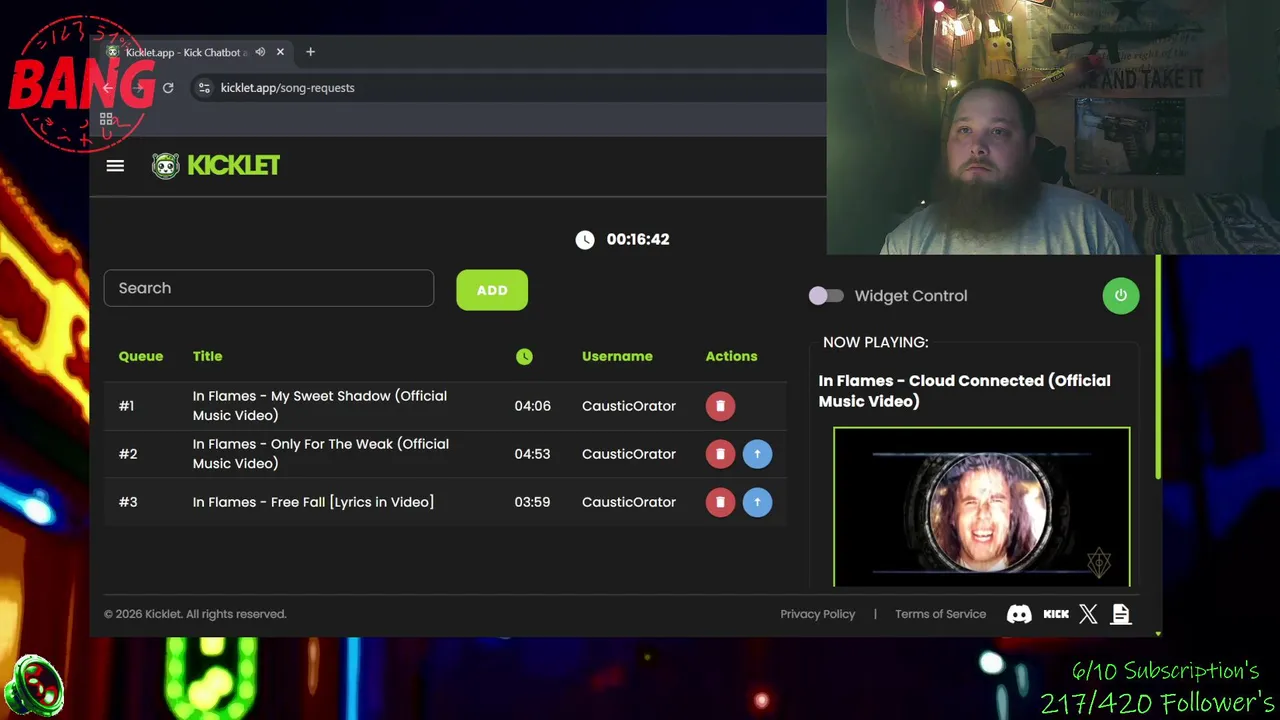This screenshot has width=1280, height=720.
Task: Open the Privacy Policy link
Action: 818,614
